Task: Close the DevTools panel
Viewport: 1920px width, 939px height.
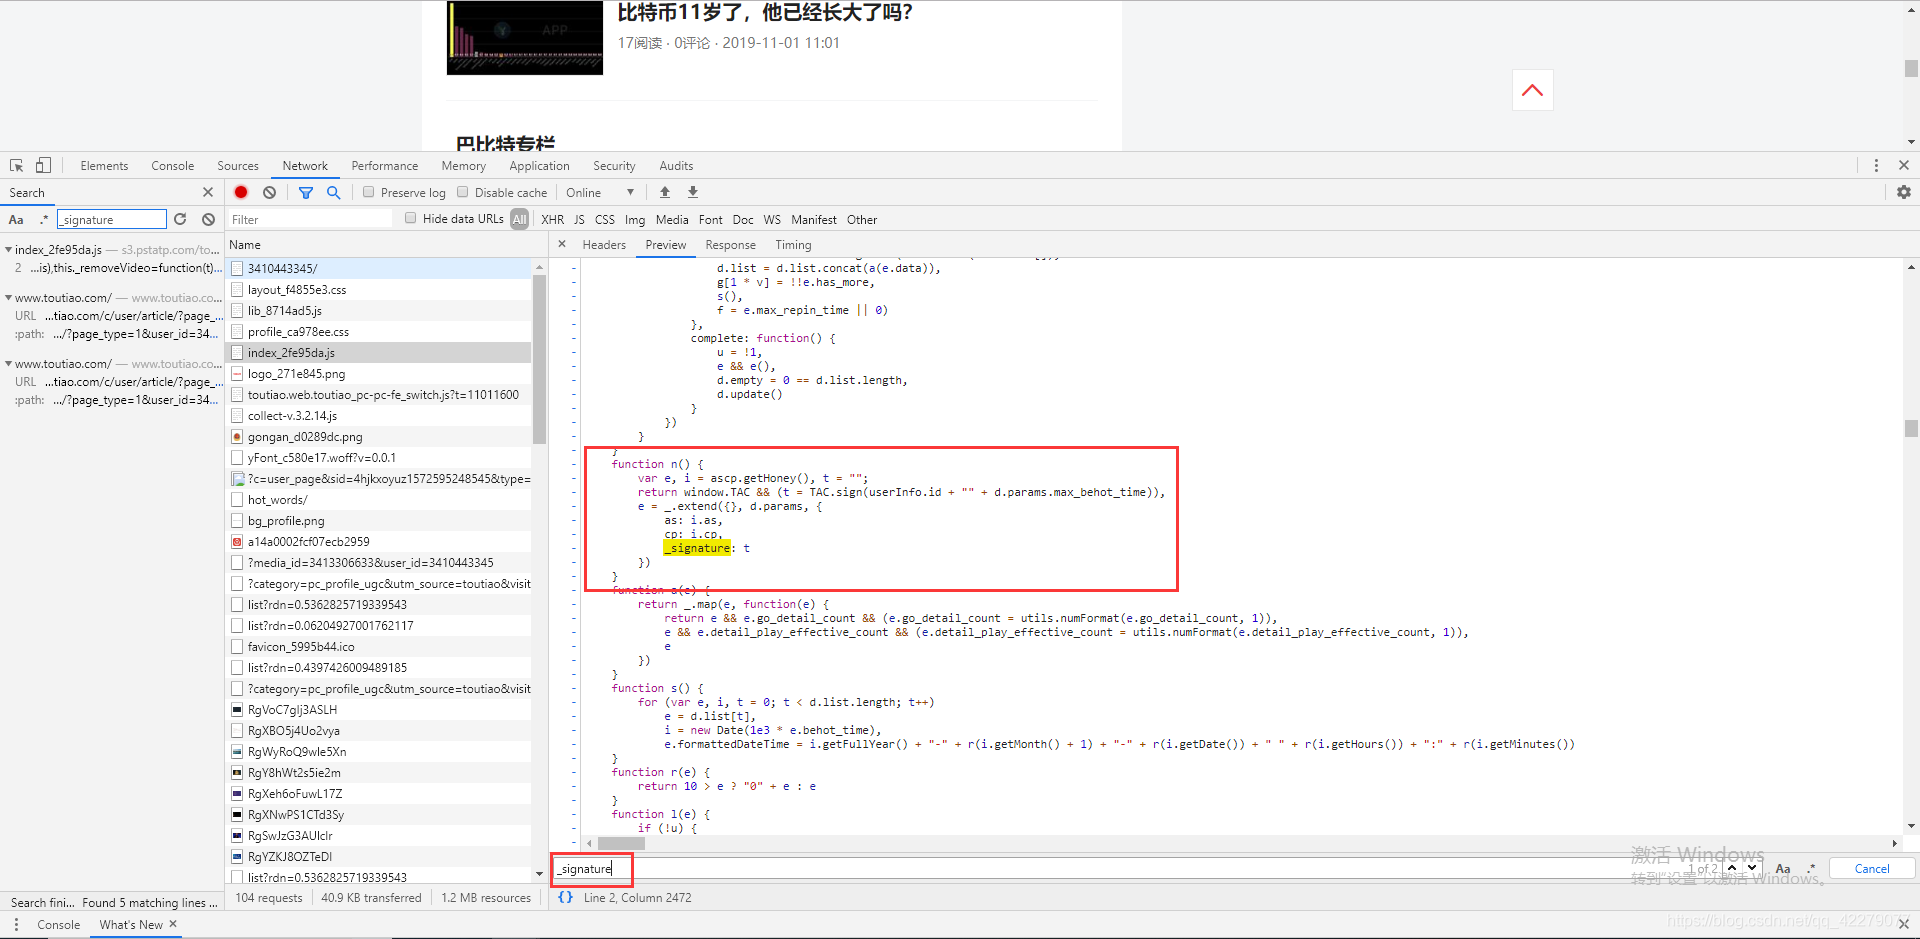Action: [x=1904, y=165]
